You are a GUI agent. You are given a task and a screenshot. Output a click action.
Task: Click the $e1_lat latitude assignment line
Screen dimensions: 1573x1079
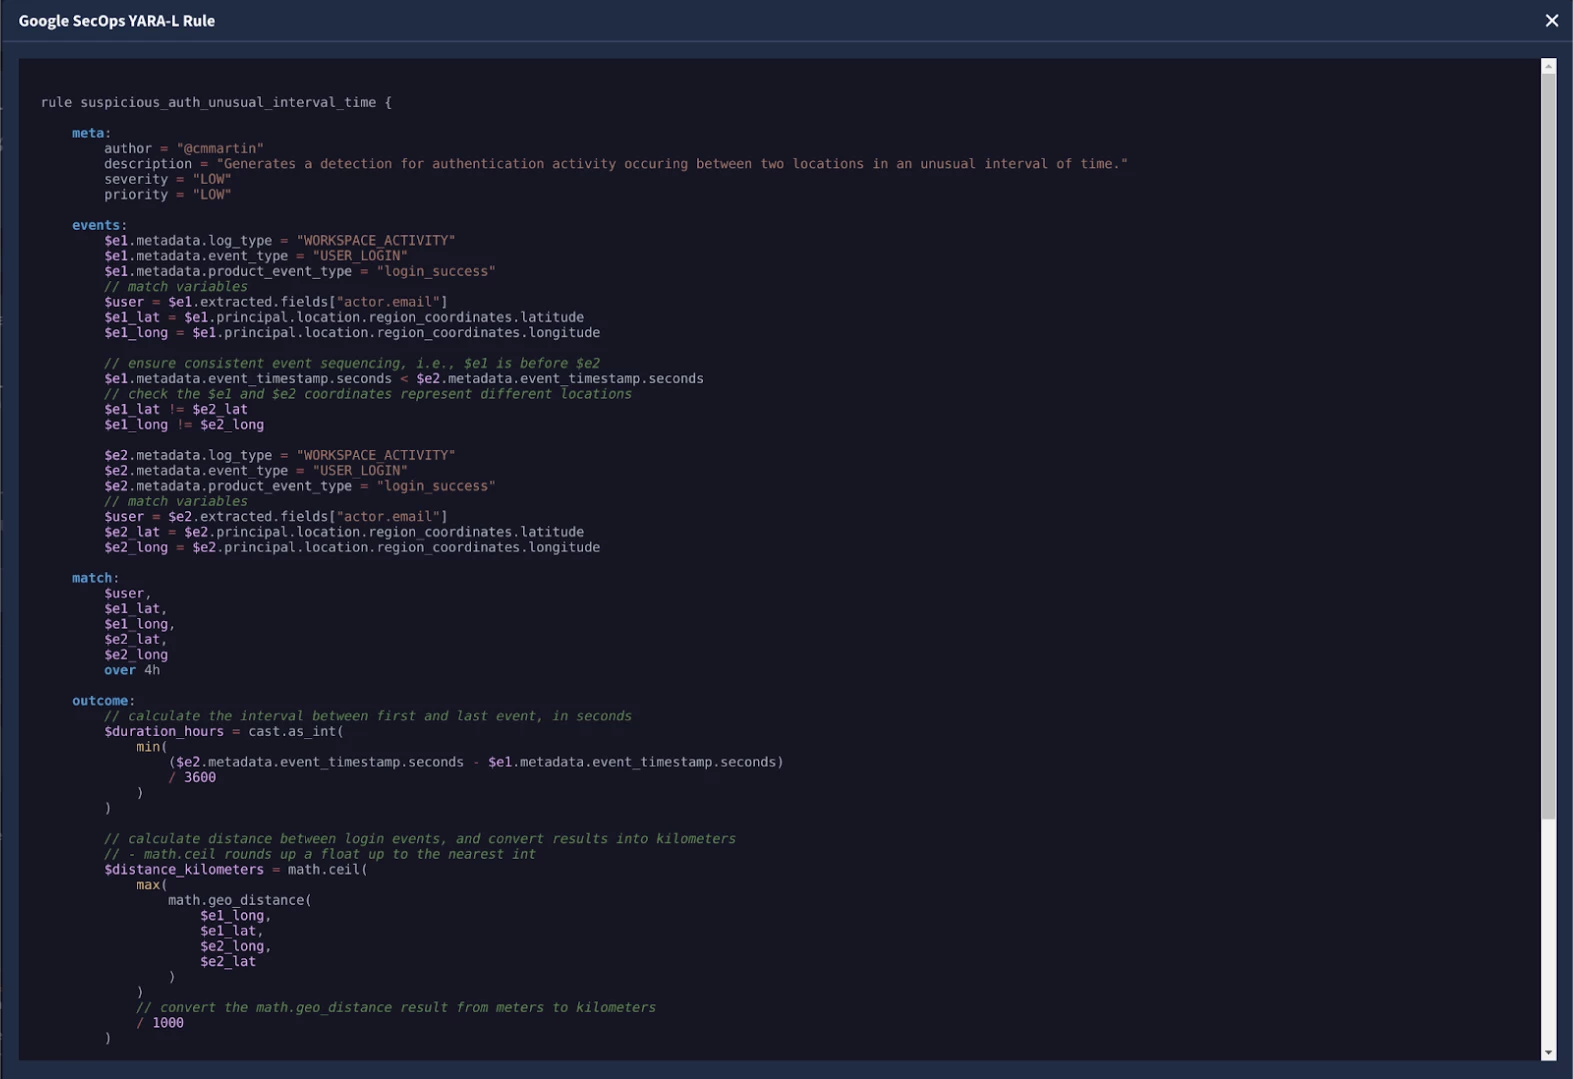[344, 317]
